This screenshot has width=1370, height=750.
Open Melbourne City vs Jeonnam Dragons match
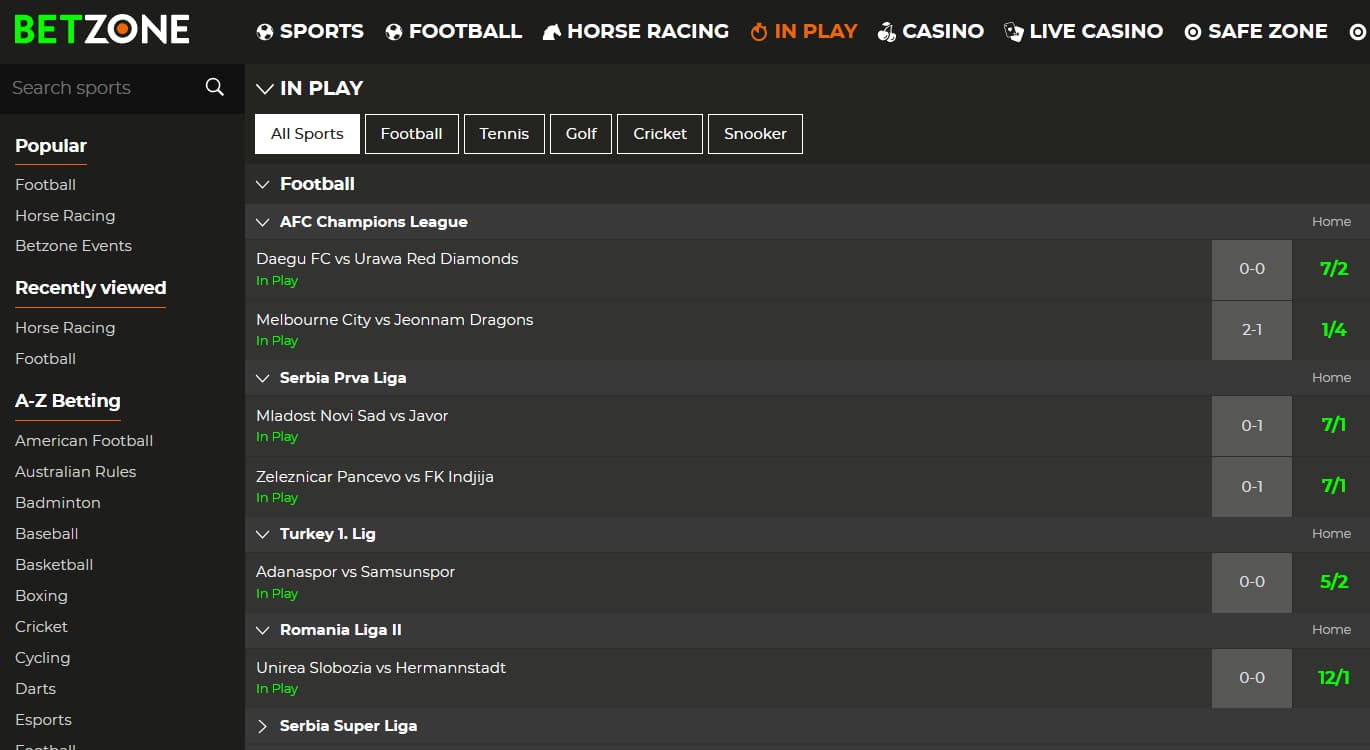[x=394, y=320]
